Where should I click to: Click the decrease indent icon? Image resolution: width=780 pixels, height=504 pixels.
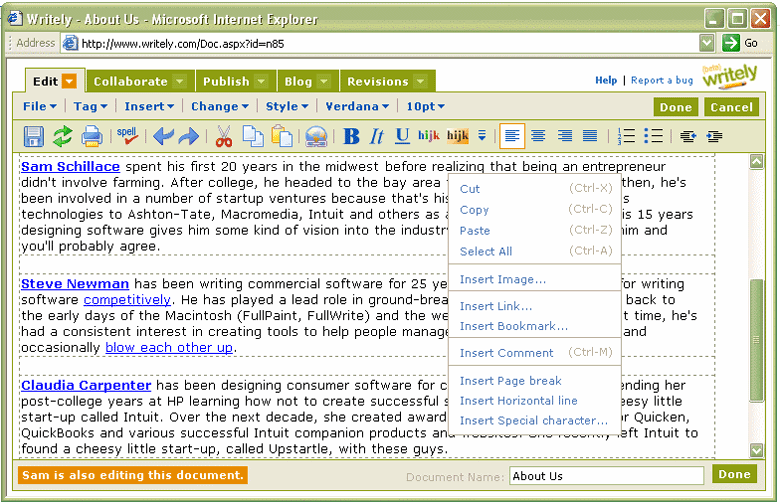coord(688,136)
